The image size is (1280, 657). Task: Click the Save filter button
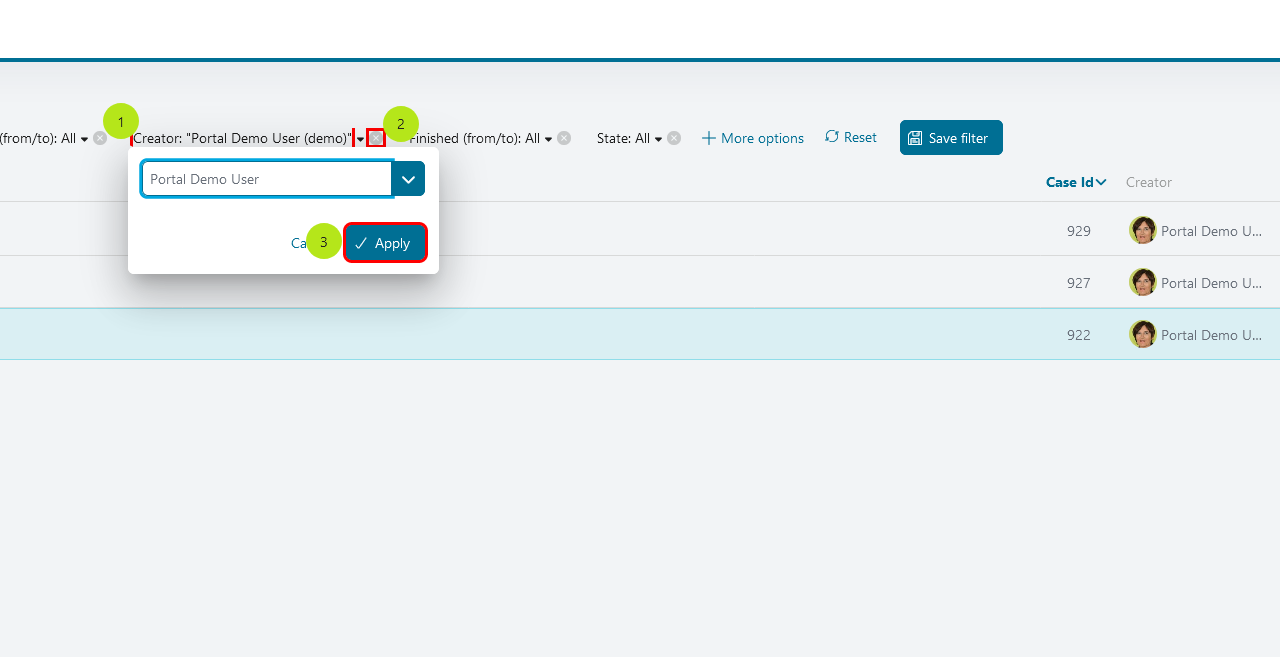[951, 138]
